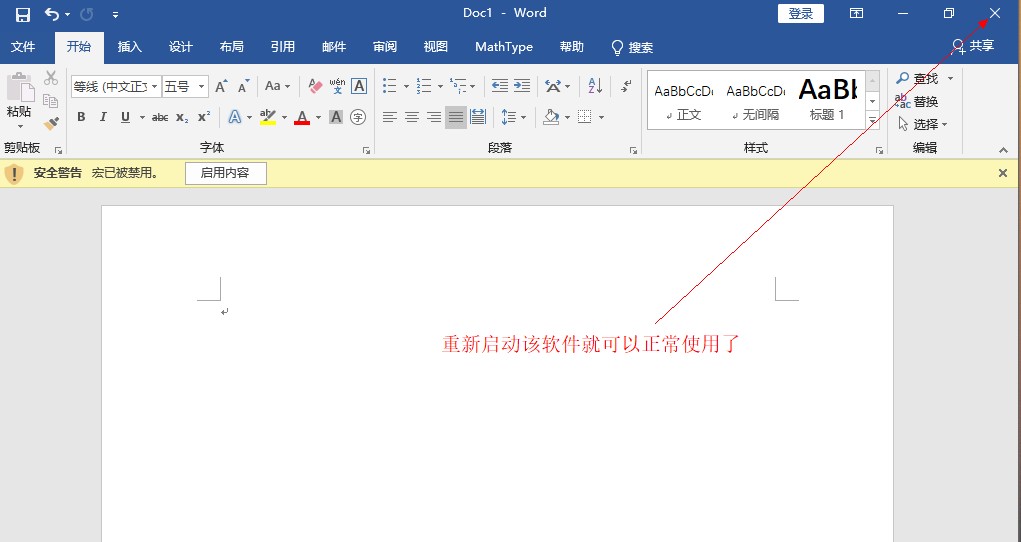The width and height of the screenshot is (1021, 542).
Task: Click the Cut scissors icon
Action: 51,78
